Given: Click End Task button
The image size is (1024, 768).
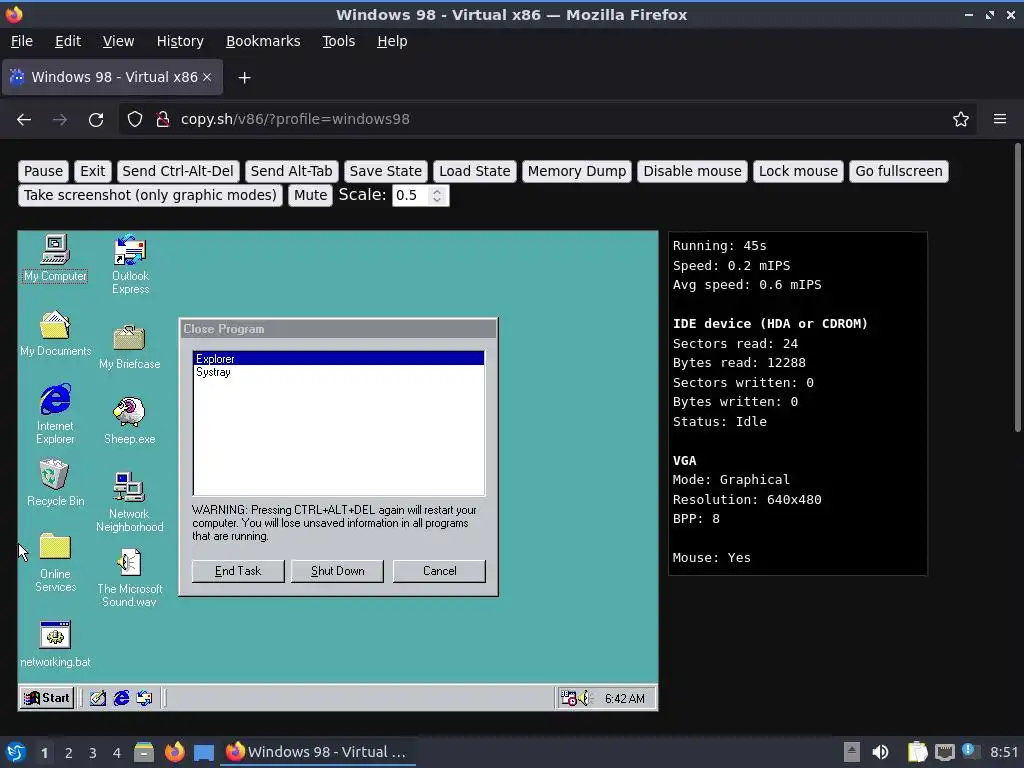Looking at the screenshot, I should click(238, 571).
